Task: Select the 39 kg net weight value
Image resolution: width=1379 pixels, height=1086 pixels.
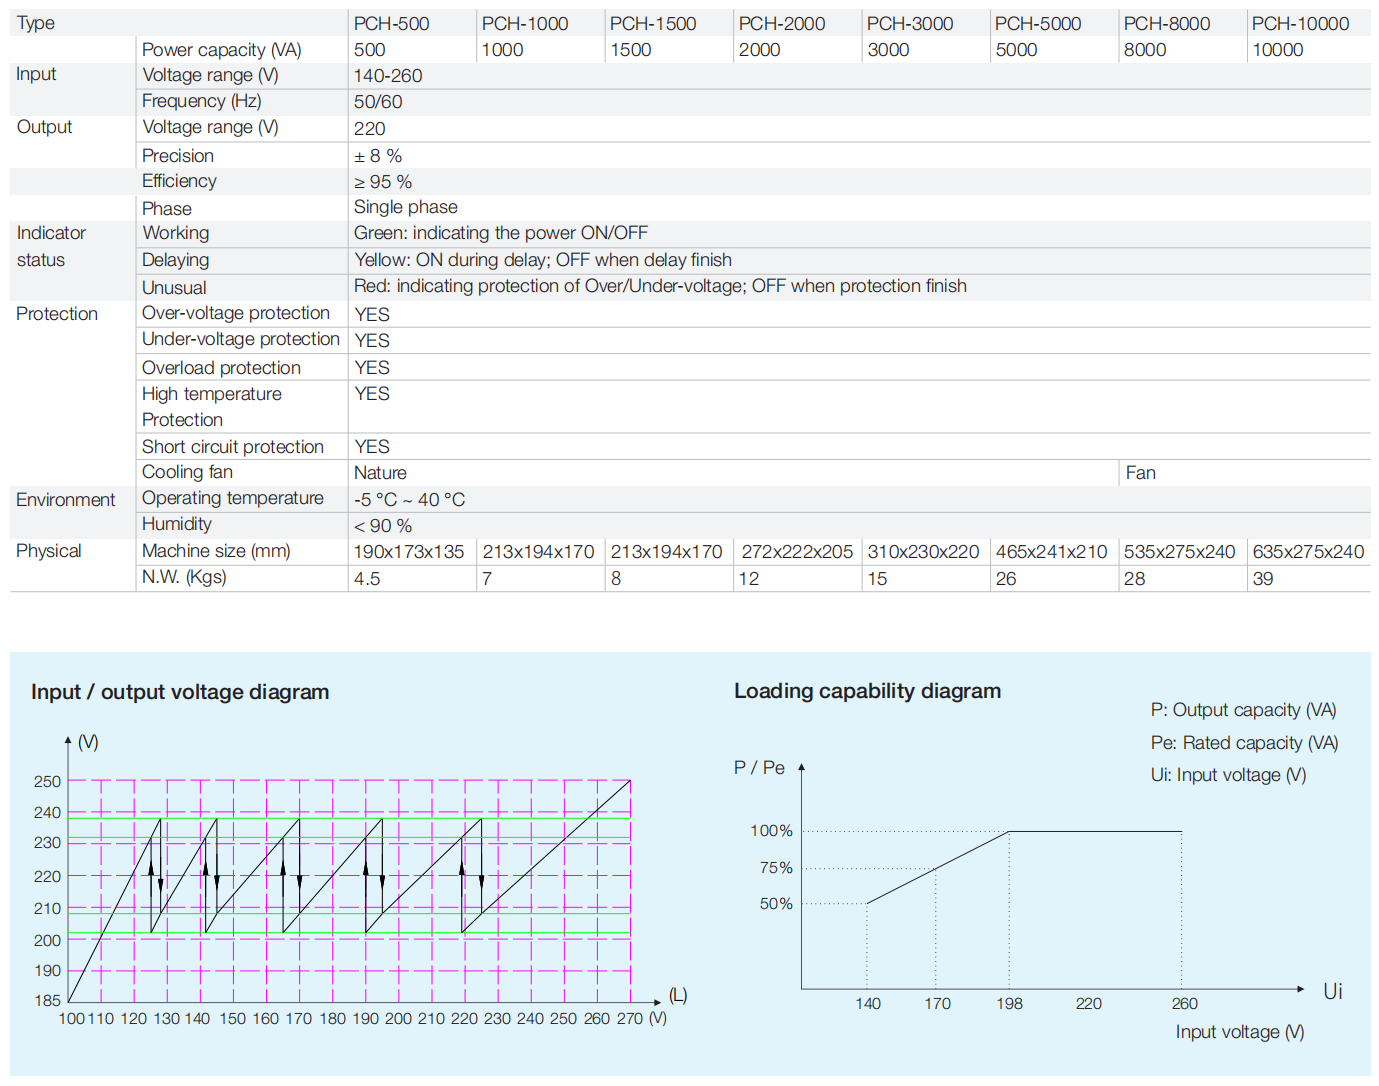Action: pyautogui.click(x=1263, y=579)
